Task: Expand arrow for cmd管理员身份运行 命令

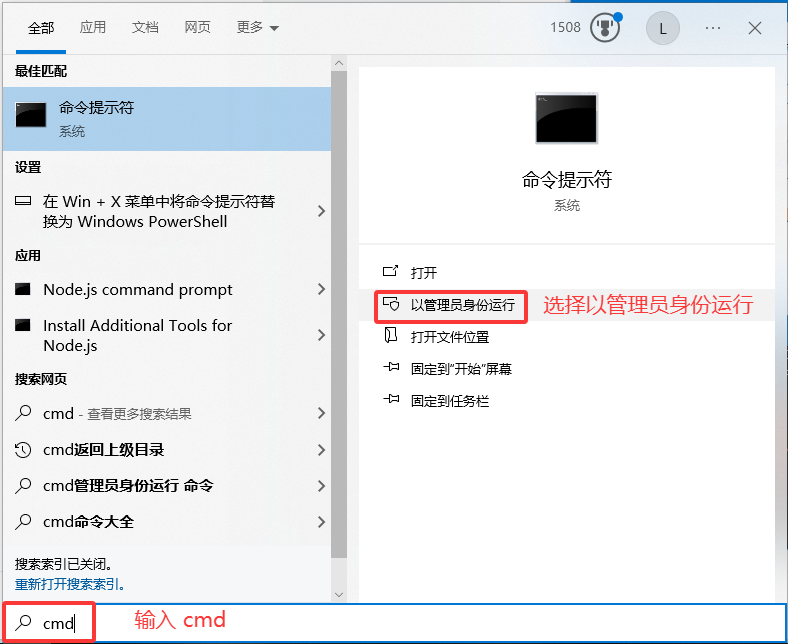Action: 322,486
